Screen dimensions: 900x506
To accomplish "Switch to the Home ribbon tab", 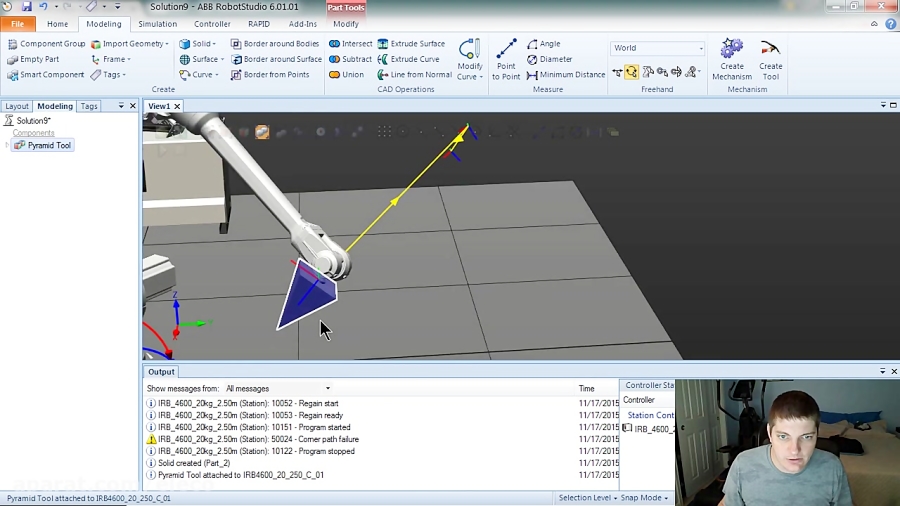I will [x=57, y=24].
